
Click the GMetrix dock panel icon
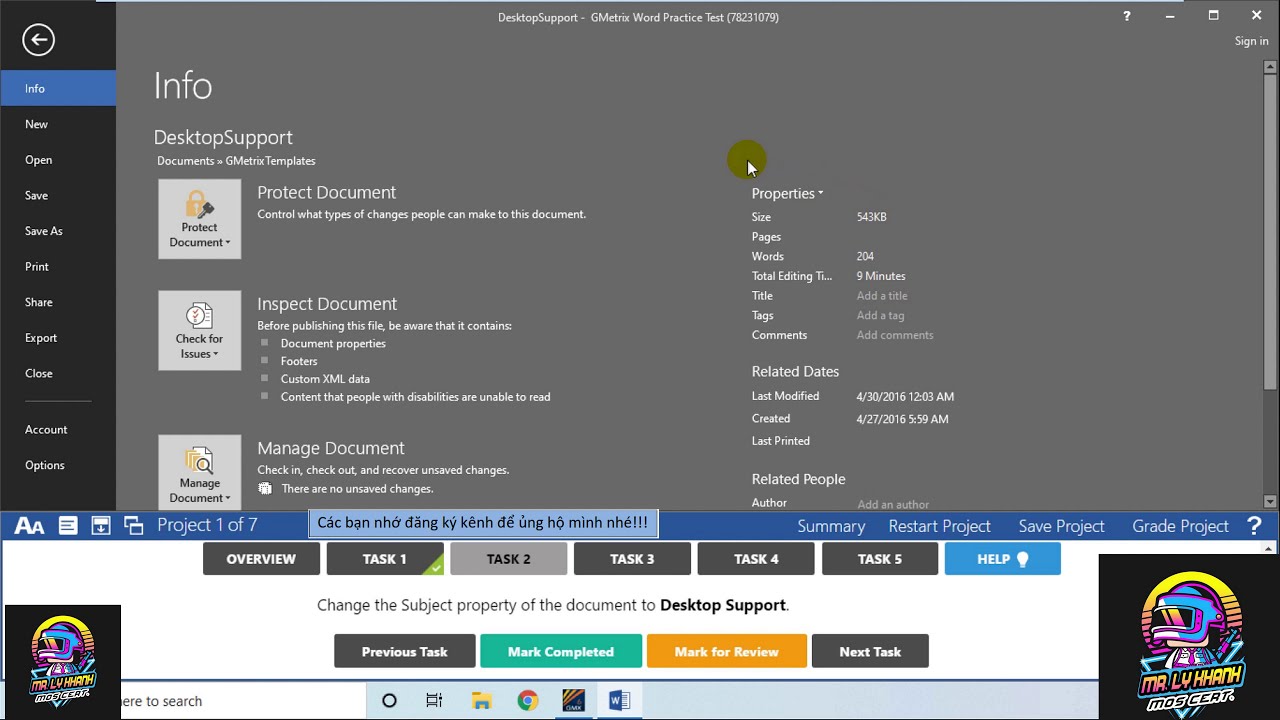click(101, 525)
